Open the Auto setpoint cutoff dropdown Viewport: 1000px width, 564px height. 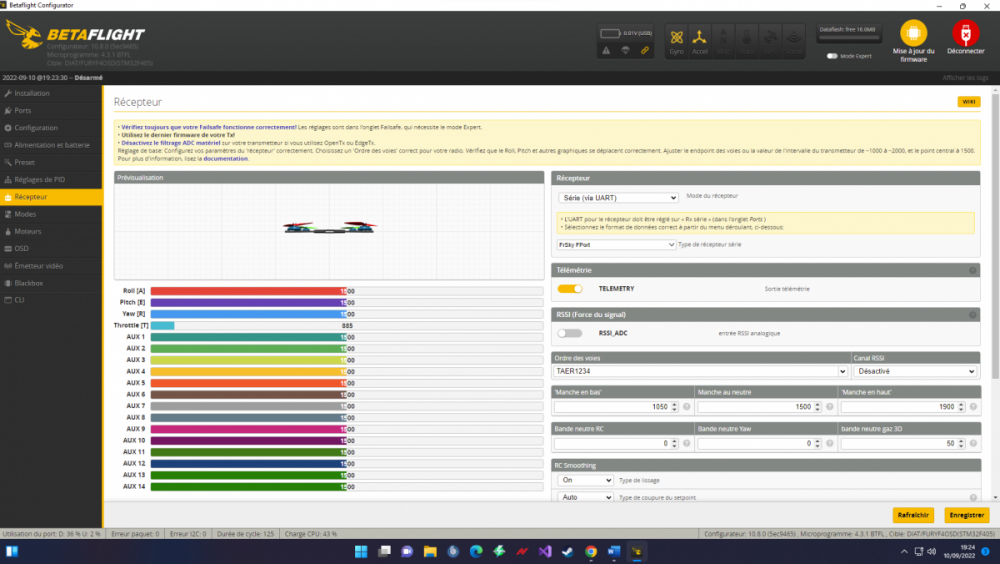(585, 497)
